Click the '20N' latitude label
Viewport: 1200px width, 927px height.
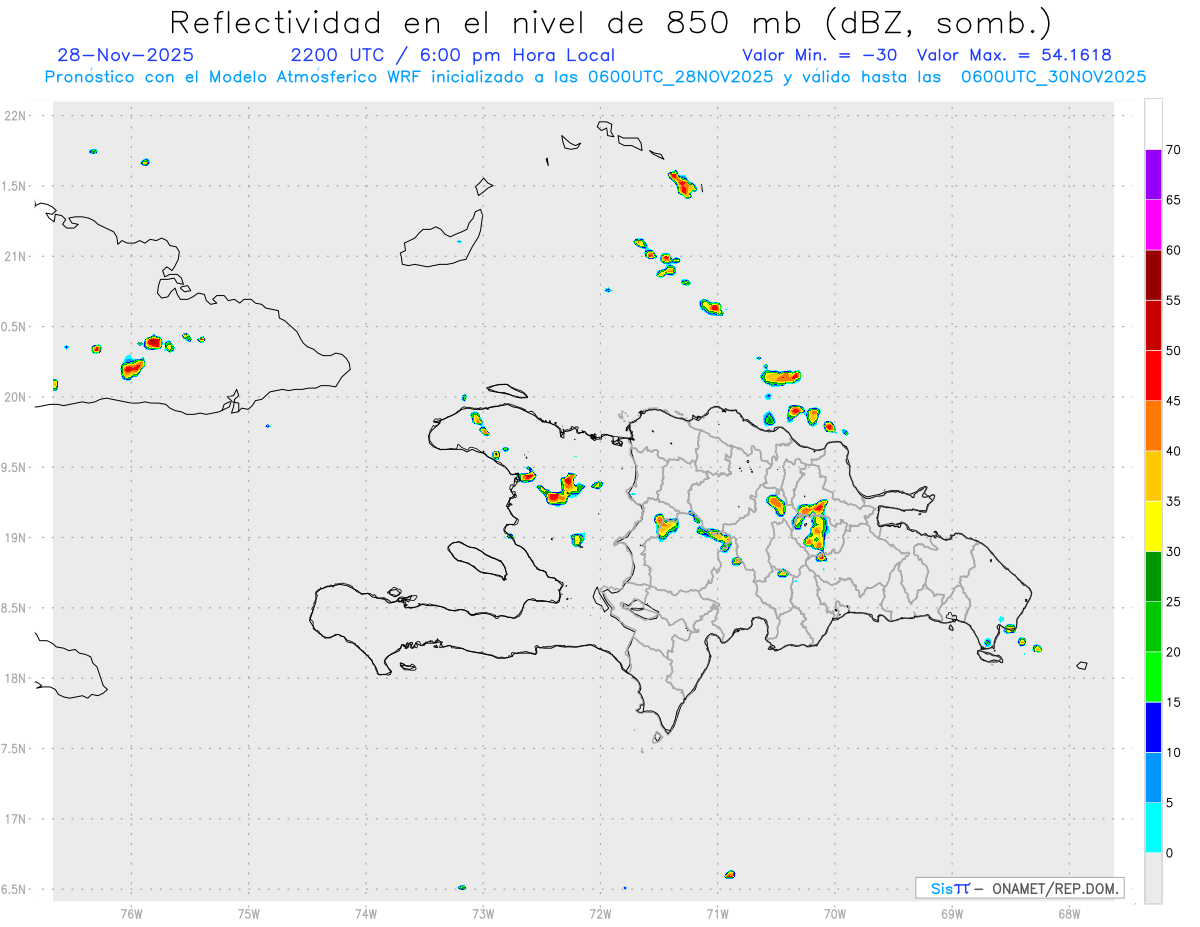pos(17,397)
